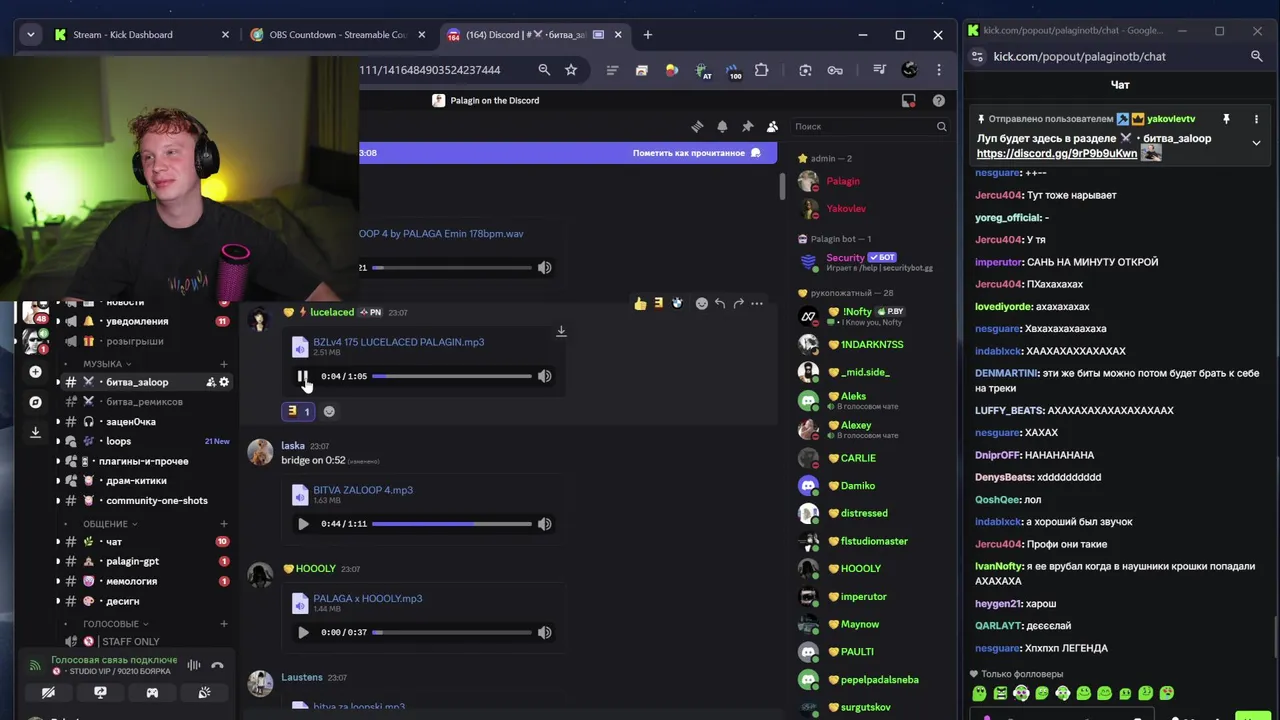Open emoji reaction picker in message hover bar
This screenshot has height=720, width=1280.
tap(701, 303)
